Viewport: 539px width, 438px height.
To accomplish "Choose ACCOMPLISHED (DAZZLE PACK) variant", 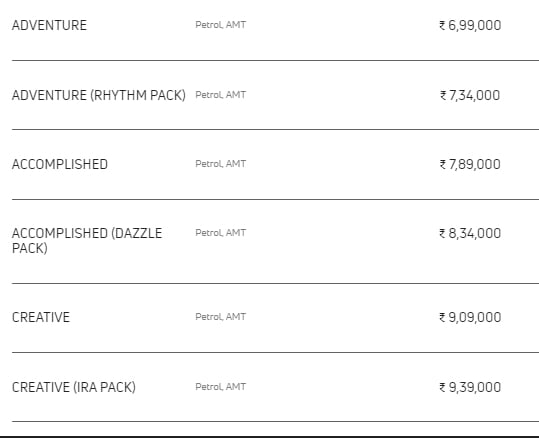I will 87,241.
